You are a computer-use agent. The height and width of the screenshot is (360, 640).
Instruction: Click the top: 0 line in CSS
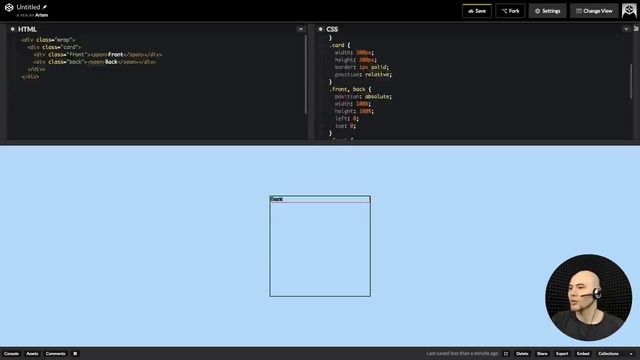(345, 126)
